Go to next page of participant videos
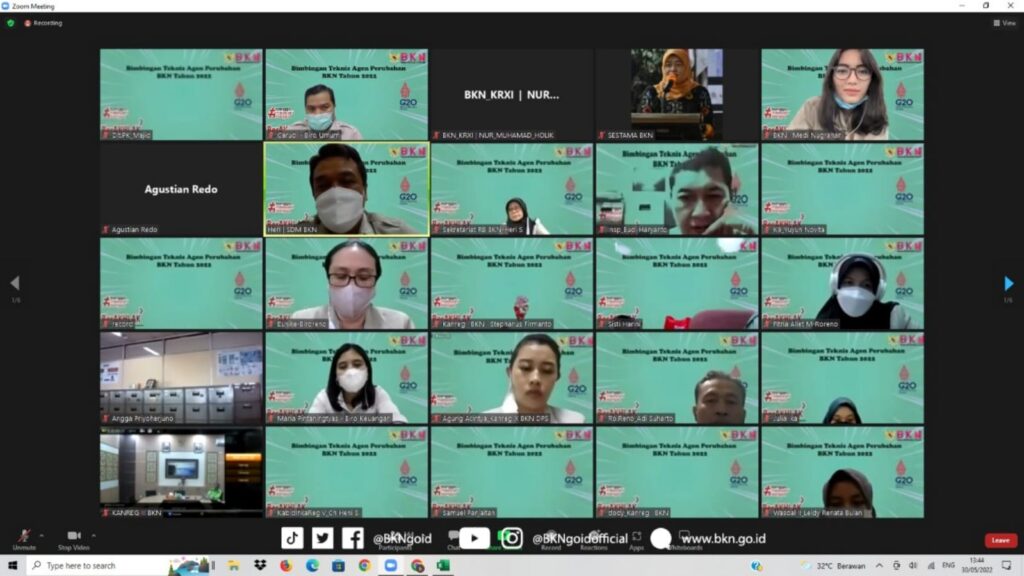 tap(1009, 284)
